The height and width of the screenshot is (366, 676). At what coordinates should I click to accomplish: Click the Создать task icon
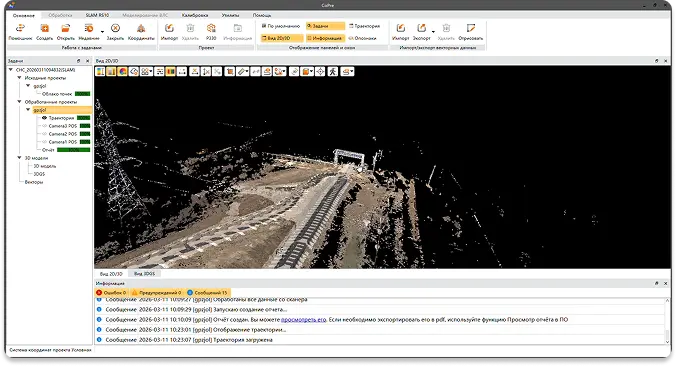click(44, 28)
